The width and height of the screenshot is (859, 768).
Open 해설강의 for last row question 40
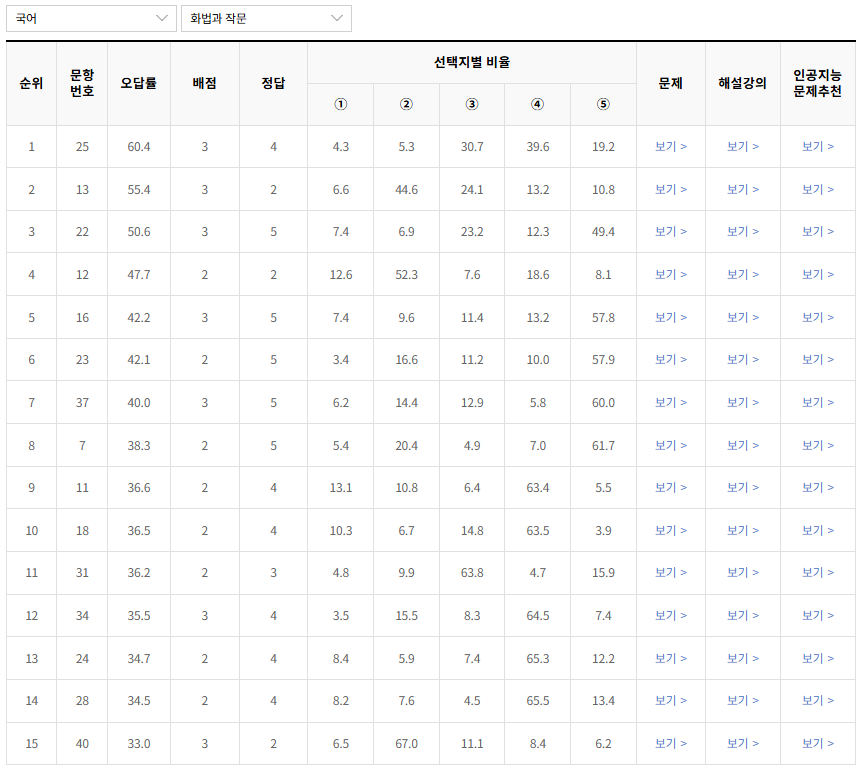pos(743,744)
